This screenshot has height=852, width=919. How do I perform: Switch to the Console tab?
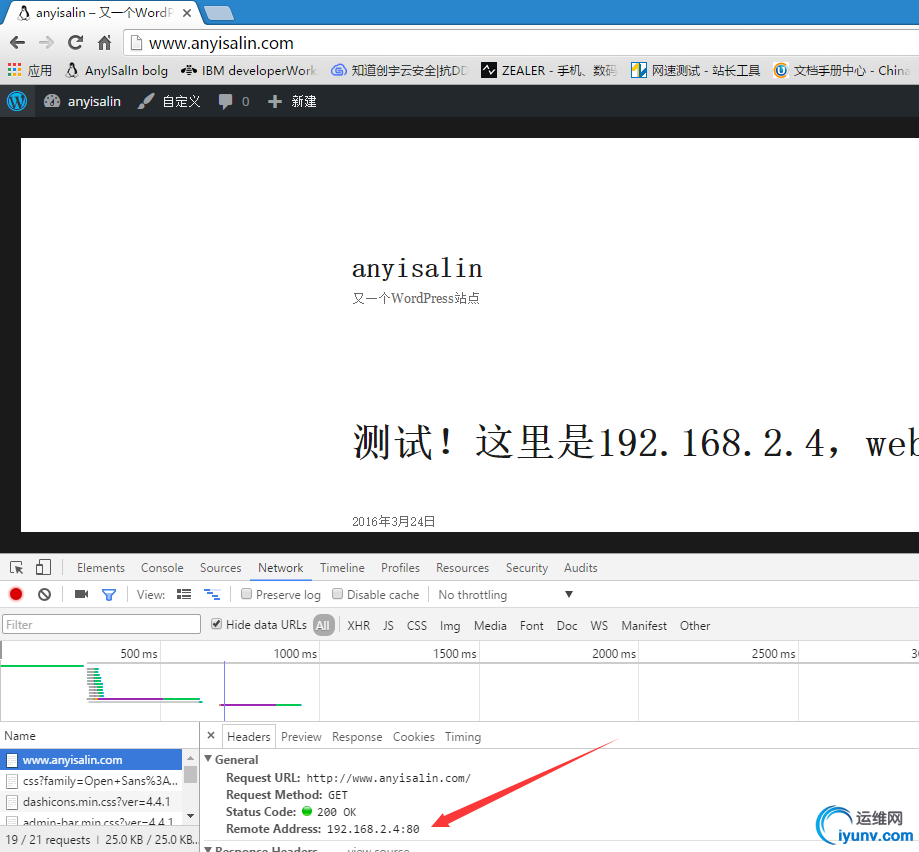(162, 568)
